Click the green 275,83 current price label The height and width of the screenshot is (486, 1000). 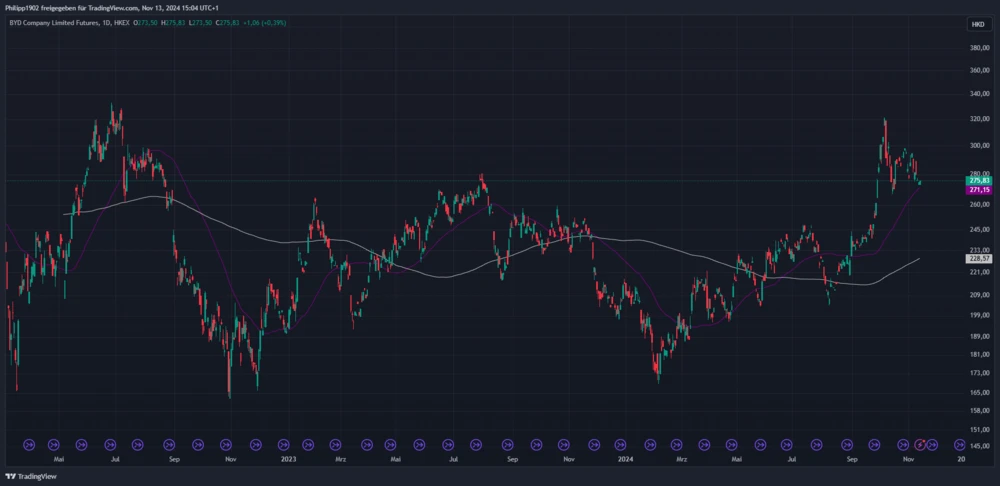(980, 180)
